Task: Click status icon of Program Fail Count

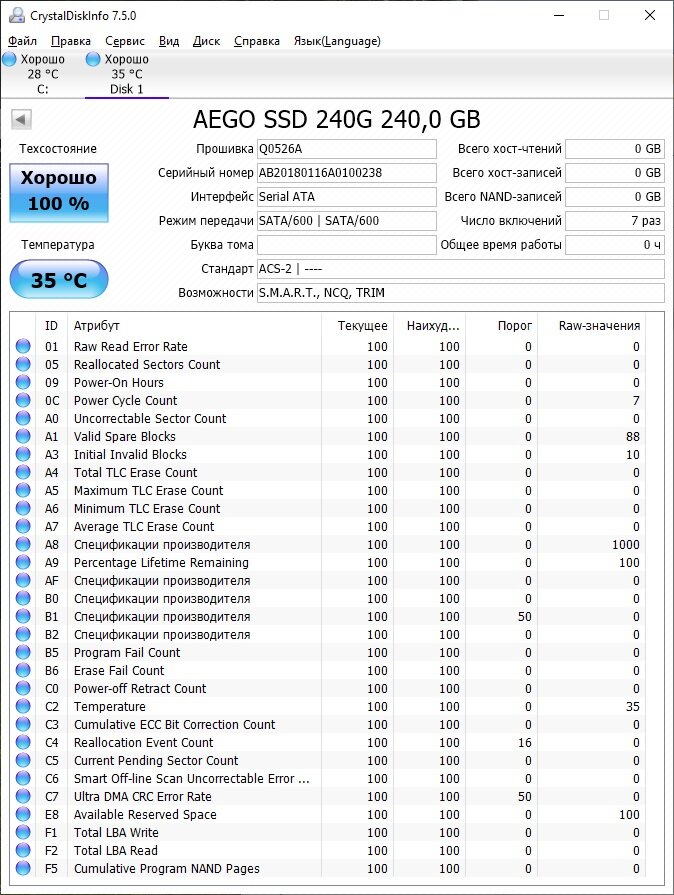Action: 23,652
